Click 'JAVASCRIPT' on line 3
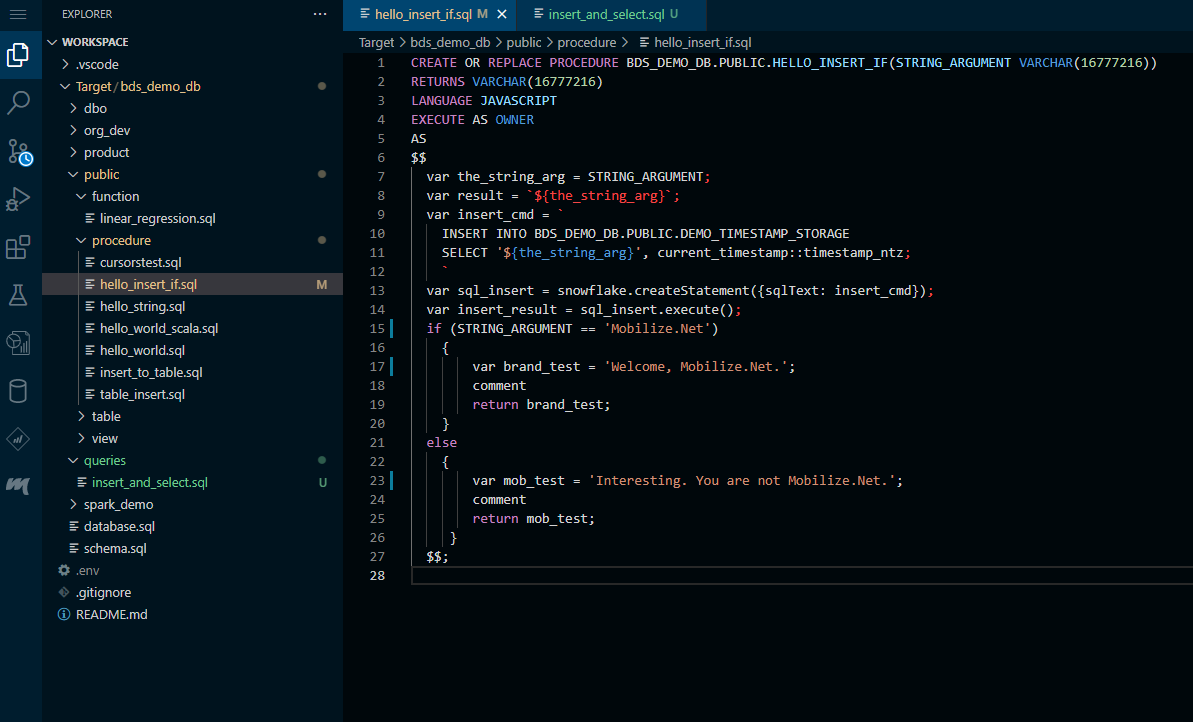Screen dimensions: 1193x722 point(518,100)
